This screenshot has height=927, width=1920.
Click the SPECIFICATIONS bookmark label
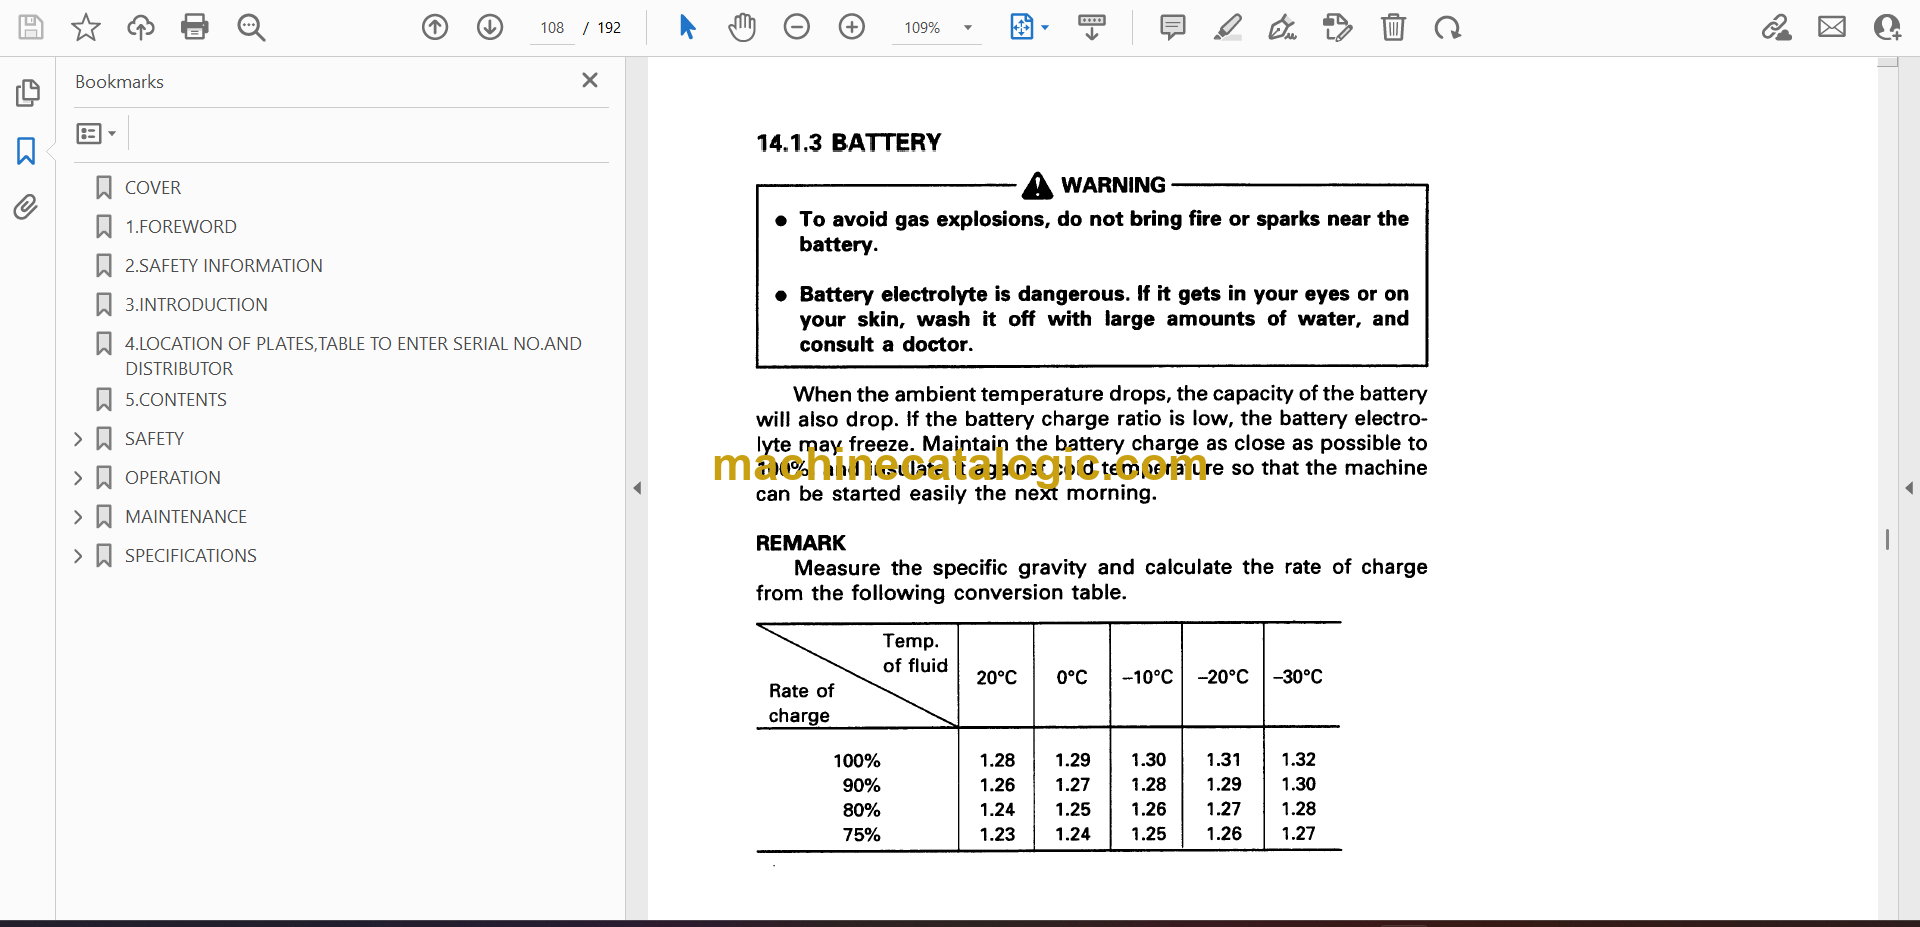pyautogui.click(x=190, y=556)
